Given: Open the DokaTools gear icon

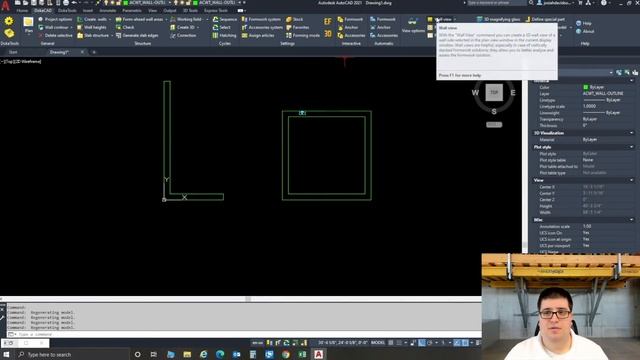Looking at the screenshot, I should (x=9, y=20).
